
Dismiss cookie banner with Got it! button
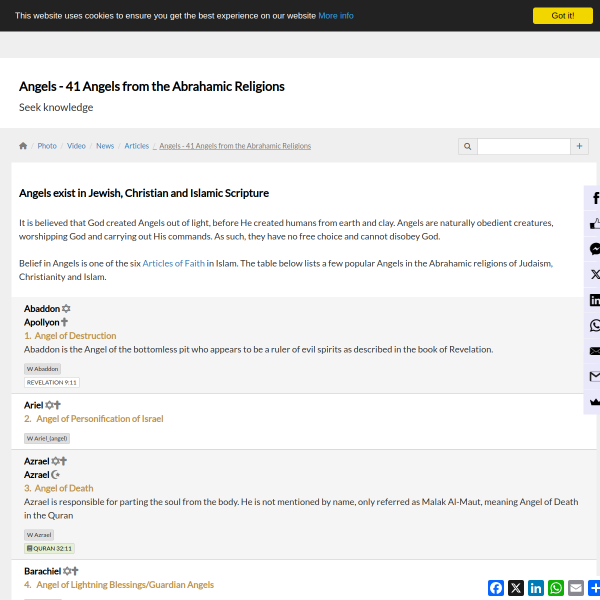coord(562,16)
